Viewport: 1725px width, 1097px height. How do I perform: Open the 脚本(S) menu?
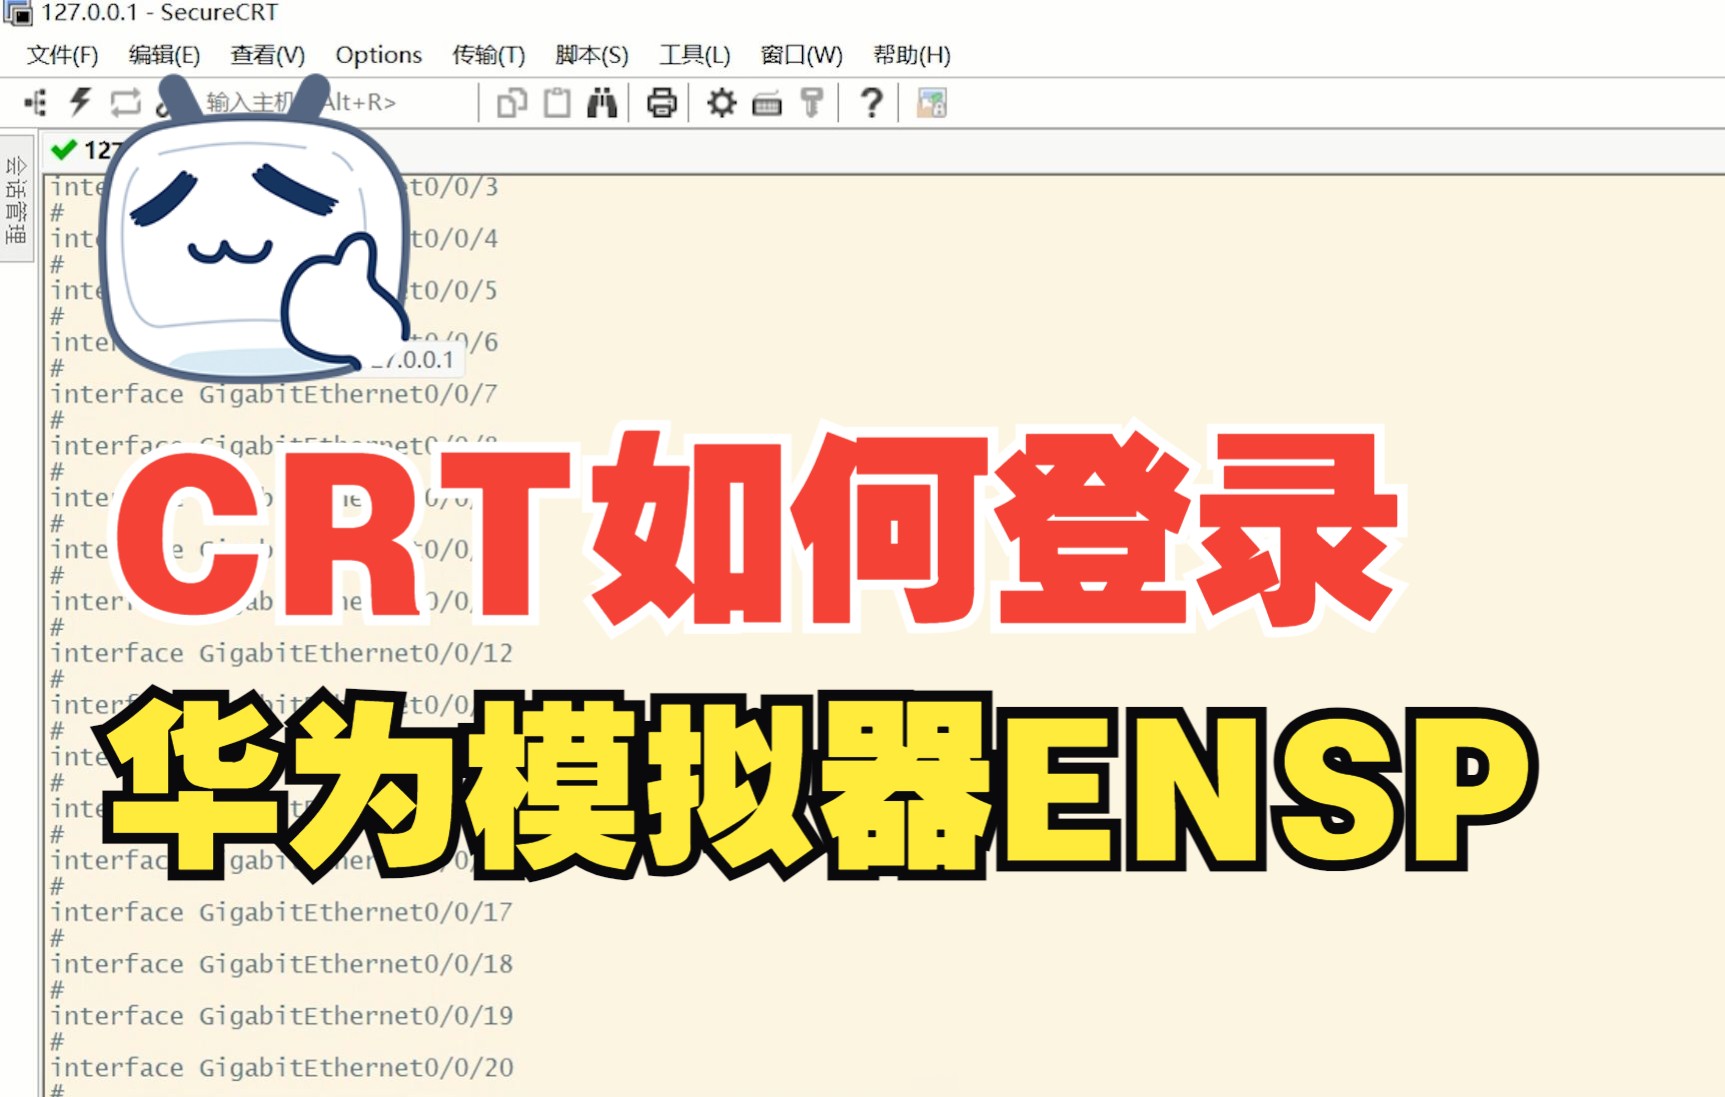592,55
